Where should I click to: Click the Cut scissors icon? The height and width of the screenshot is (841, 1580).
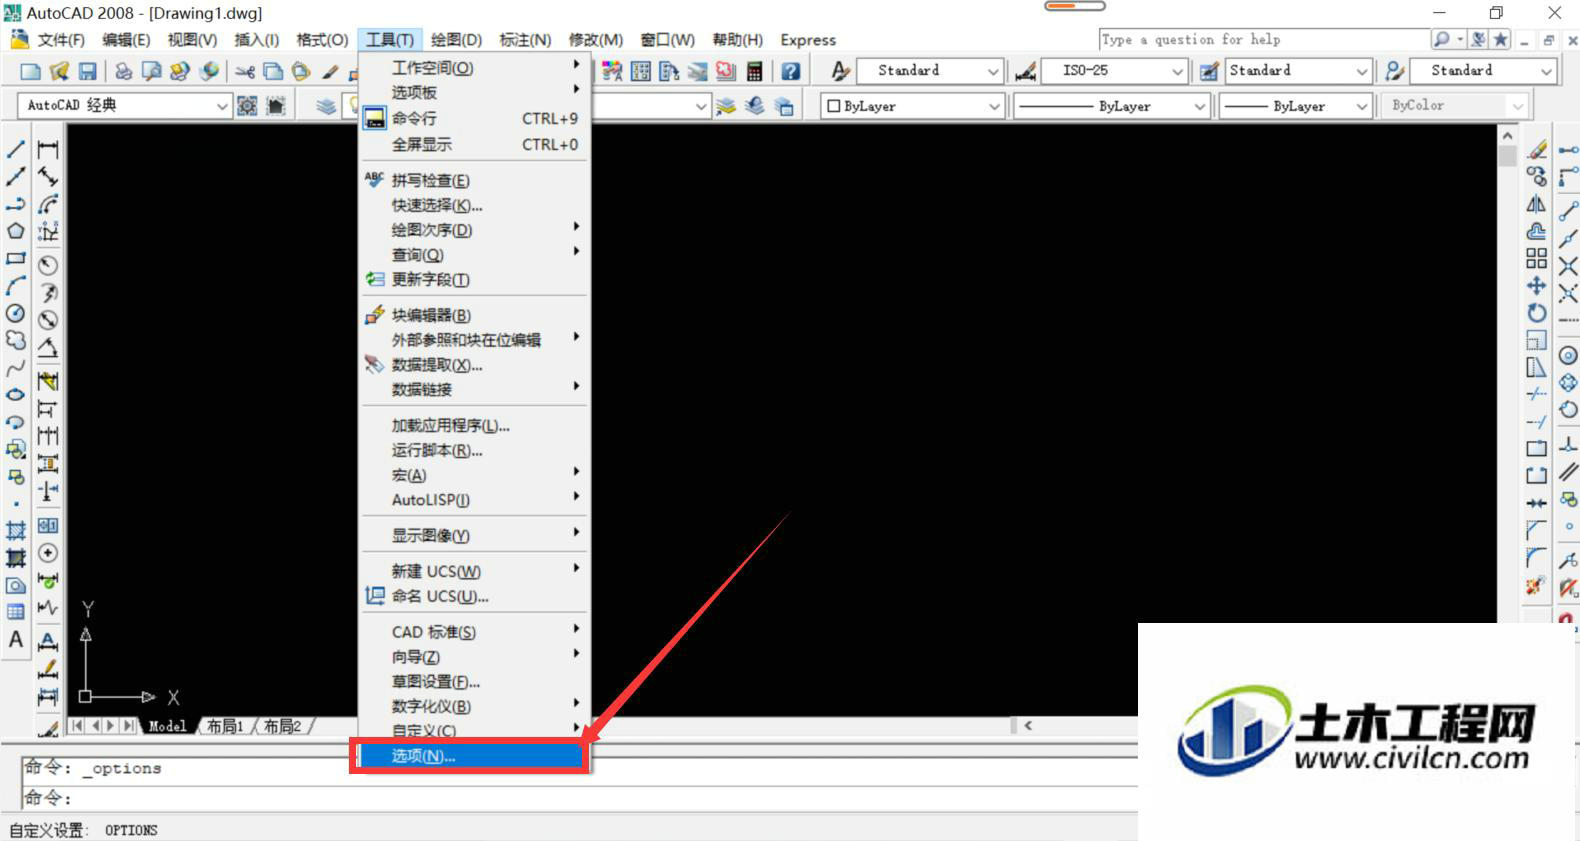click(x=244, y=71)
